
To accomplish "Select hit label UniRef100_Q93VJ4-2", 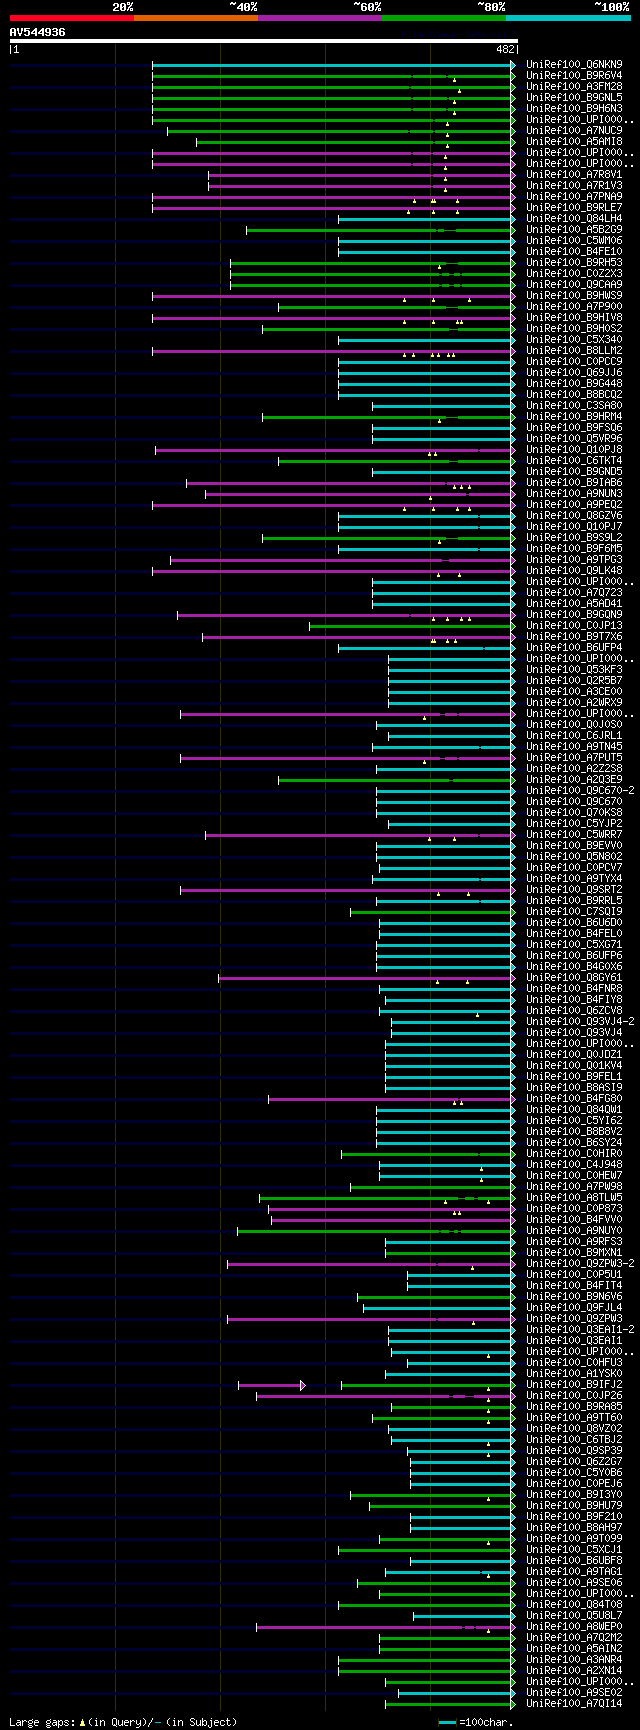I will [x=580, y=1021].
